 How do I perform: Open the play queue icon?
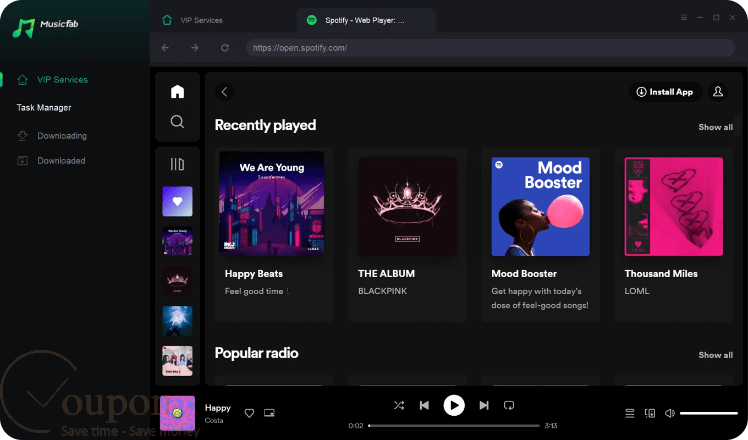630,413
